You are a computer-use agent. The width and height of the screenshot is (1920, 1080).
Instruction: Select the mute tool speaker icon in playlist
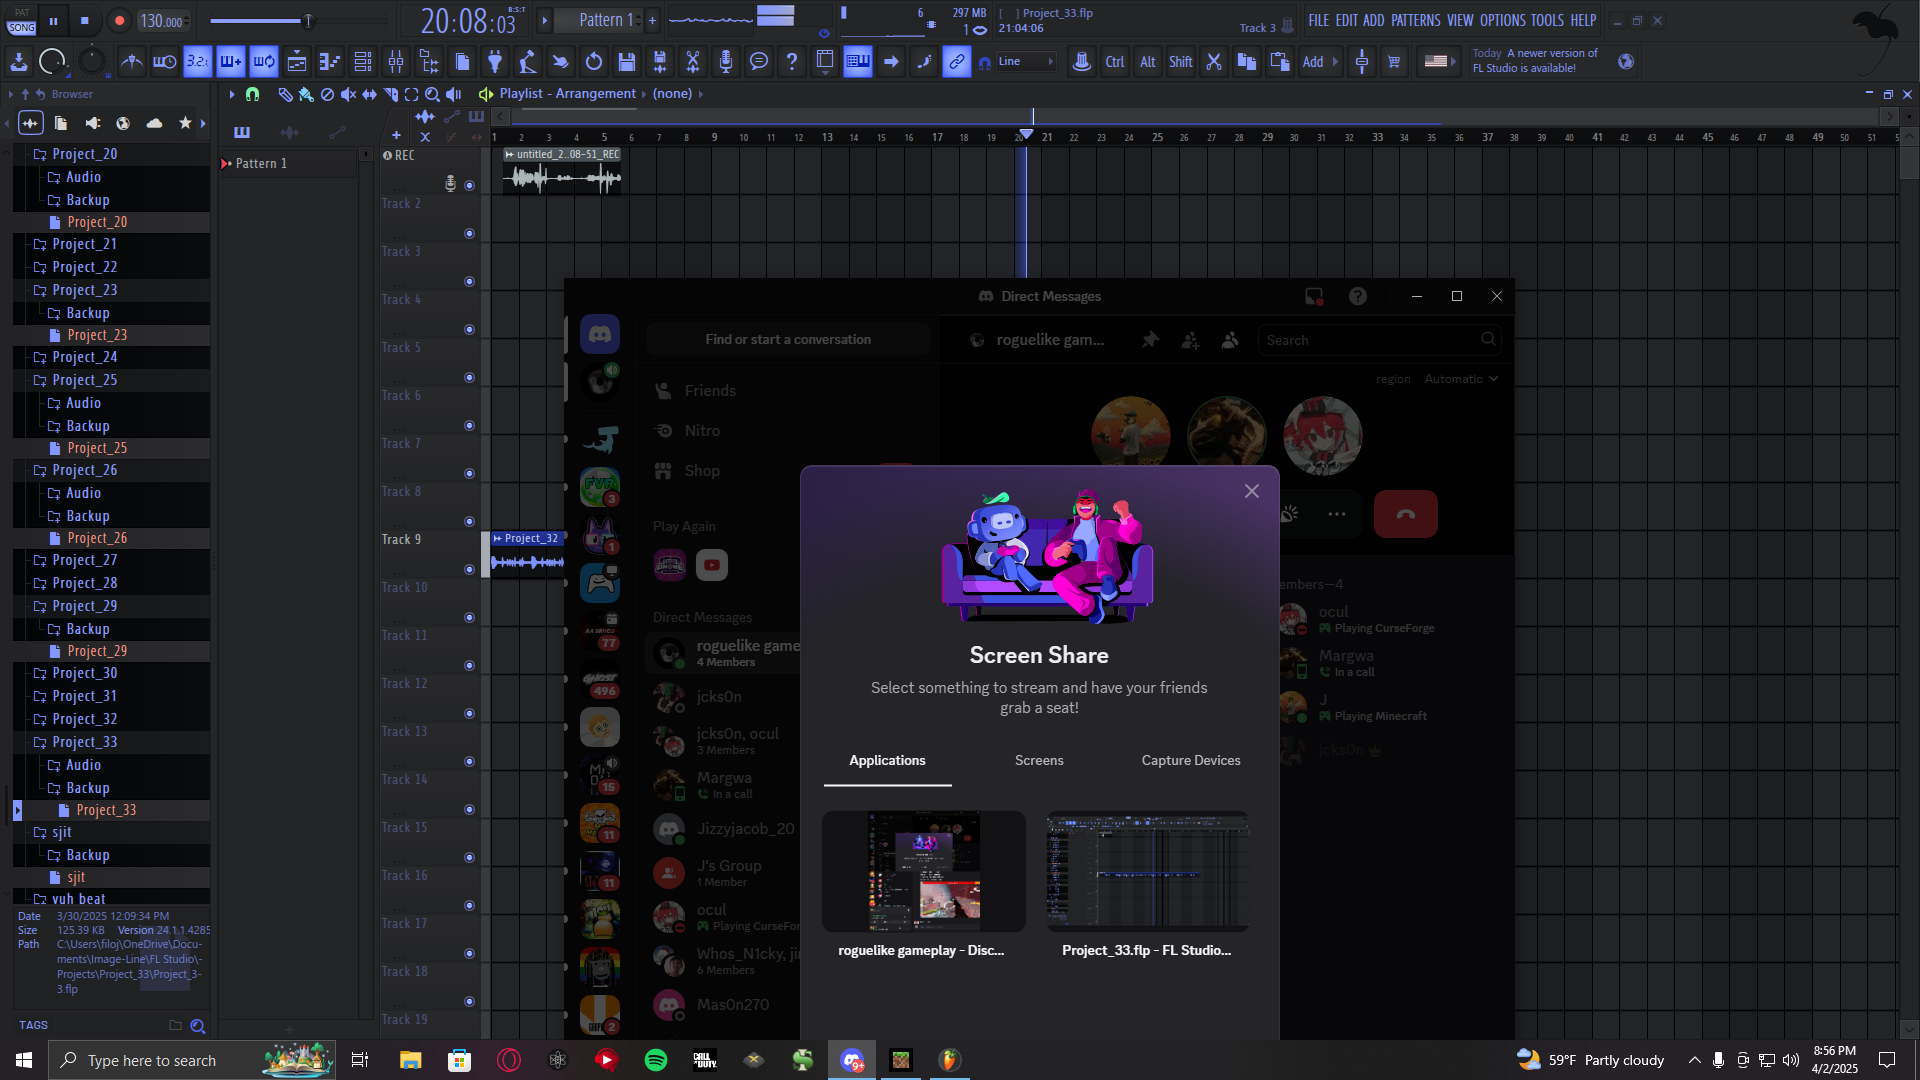click(x=348, y=94)
